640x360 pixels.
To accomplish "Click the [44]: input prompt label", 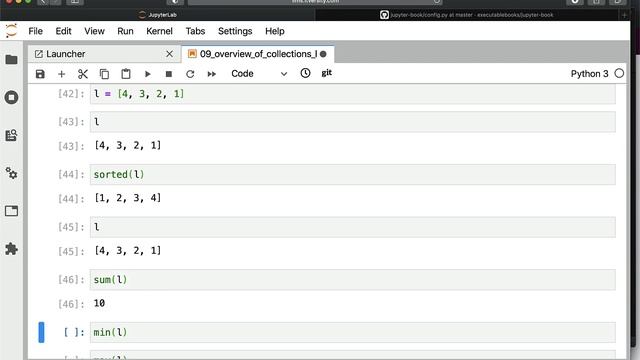I will 71,174.
